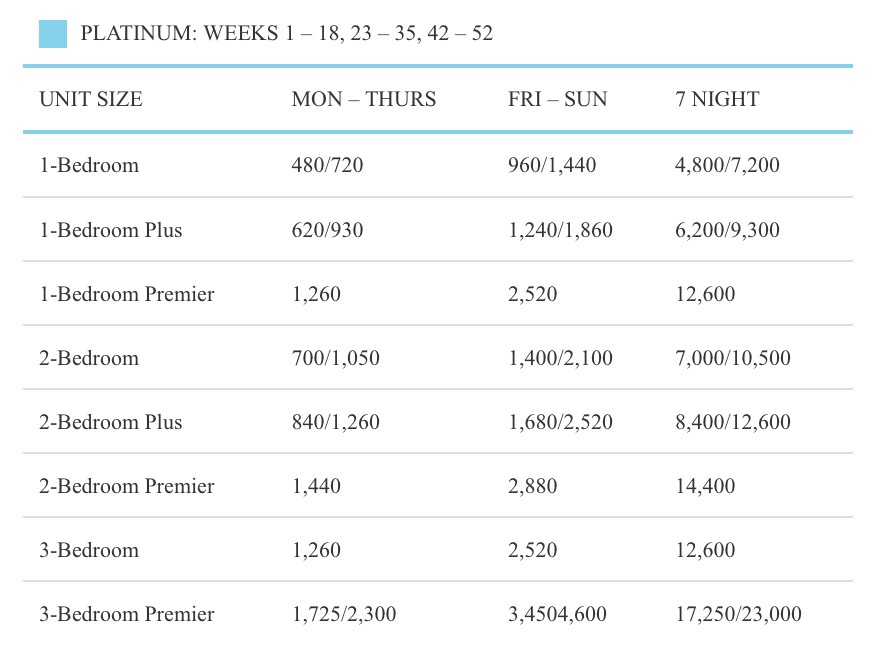Screen dimensions: 873x663
Task: Select the MON – THURS column header
Action: (x=364, y=99)
